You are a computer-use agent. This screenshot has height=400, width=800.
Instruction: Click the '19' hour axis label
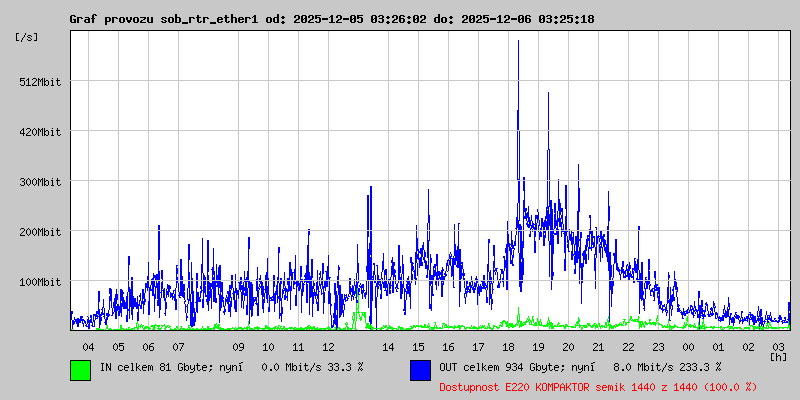[538, 347]
